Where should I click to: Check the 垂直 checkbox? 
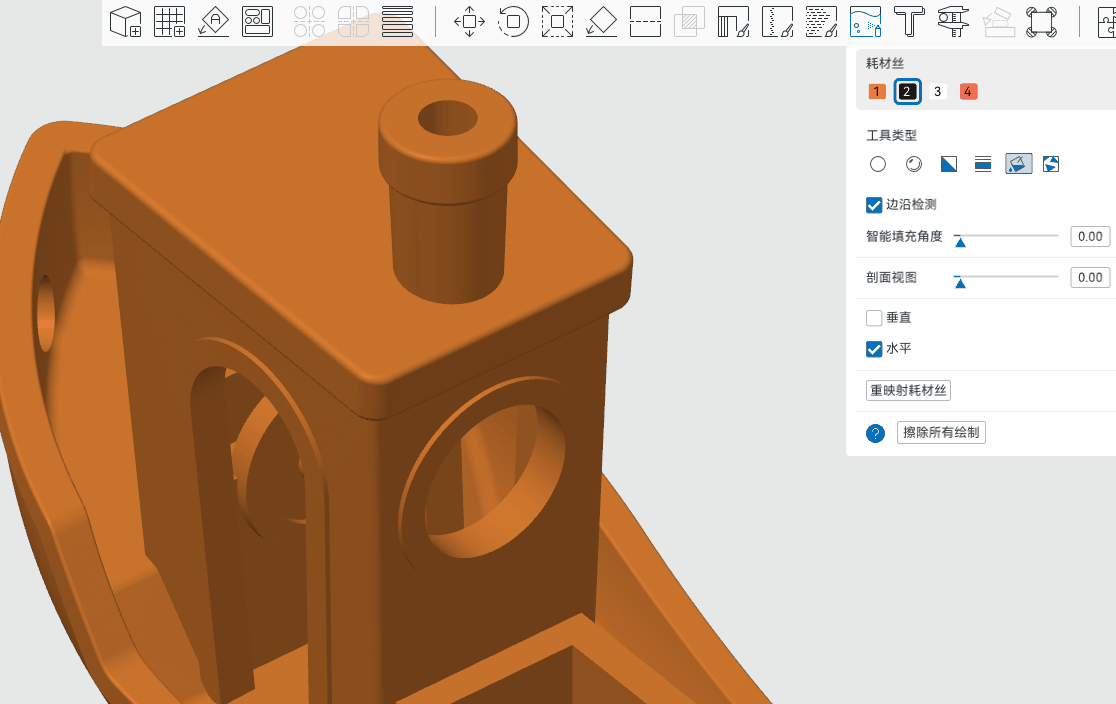tap(874, 317)
